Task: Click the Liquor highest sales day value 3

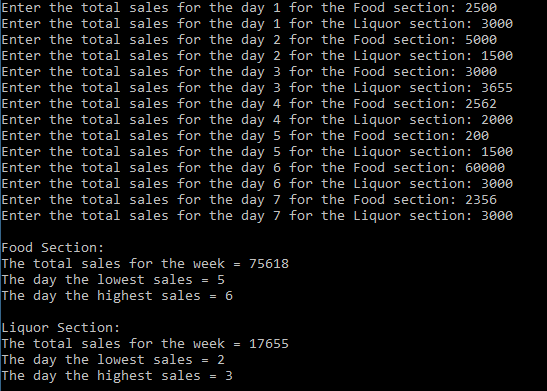Action: coord(229,376)
